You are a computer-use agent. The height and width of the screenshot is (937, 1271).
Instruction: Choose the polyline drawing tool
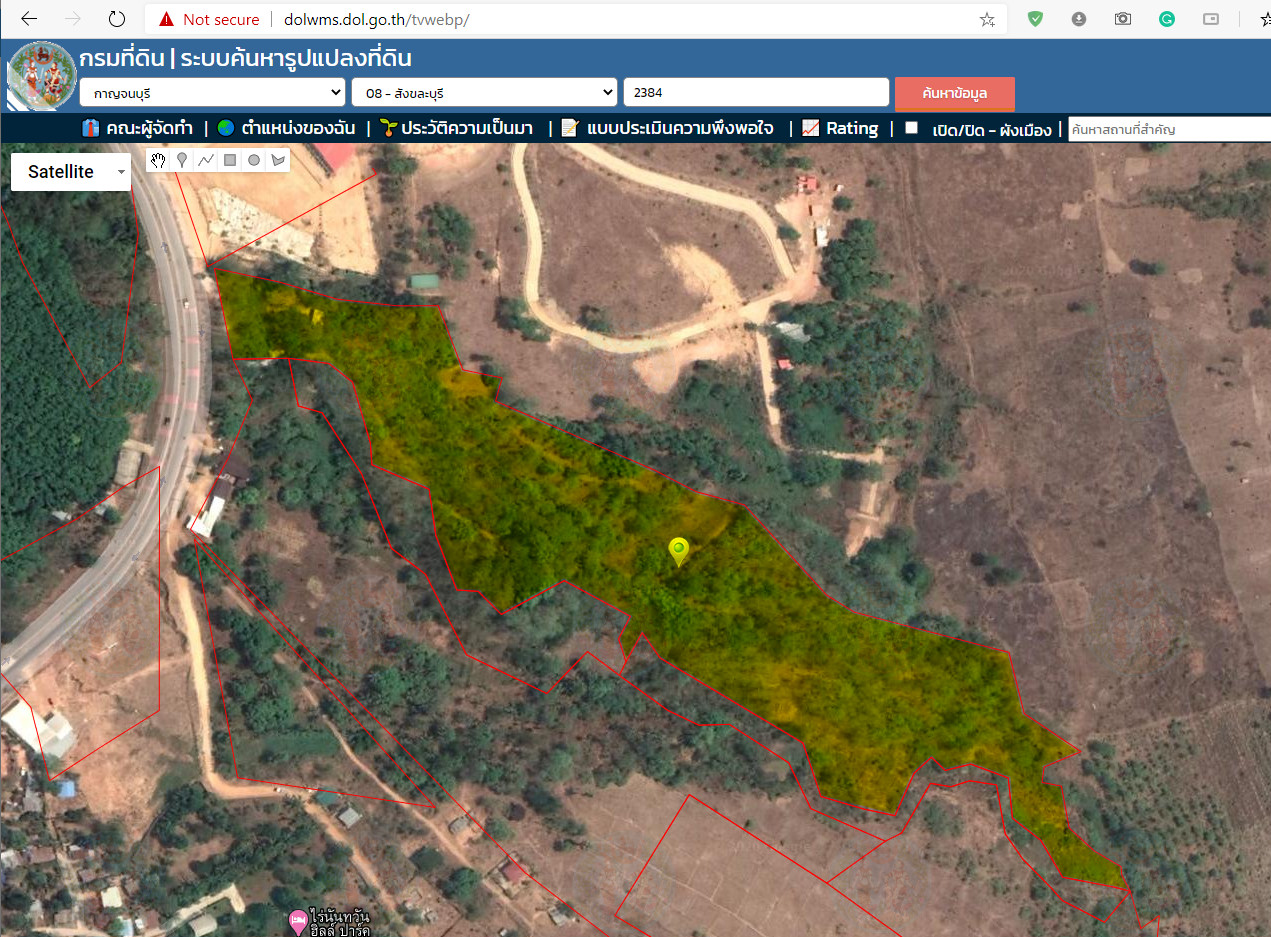[206, 160]
